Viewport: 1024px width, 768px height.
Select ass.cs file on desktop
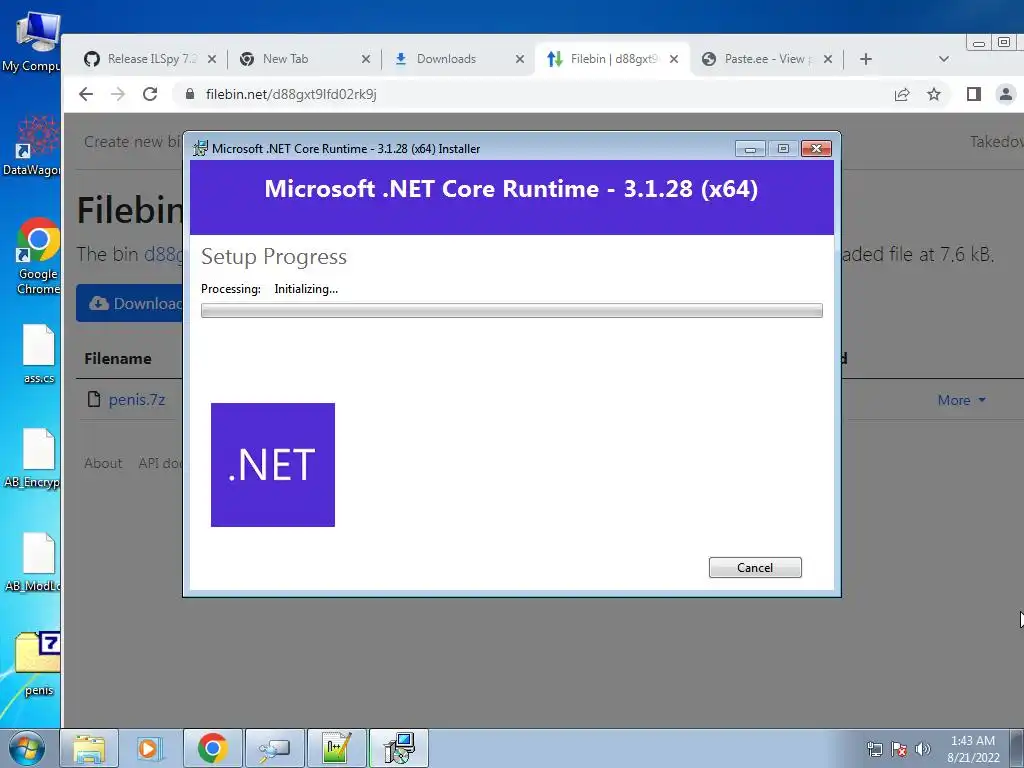tap(39, 353)
